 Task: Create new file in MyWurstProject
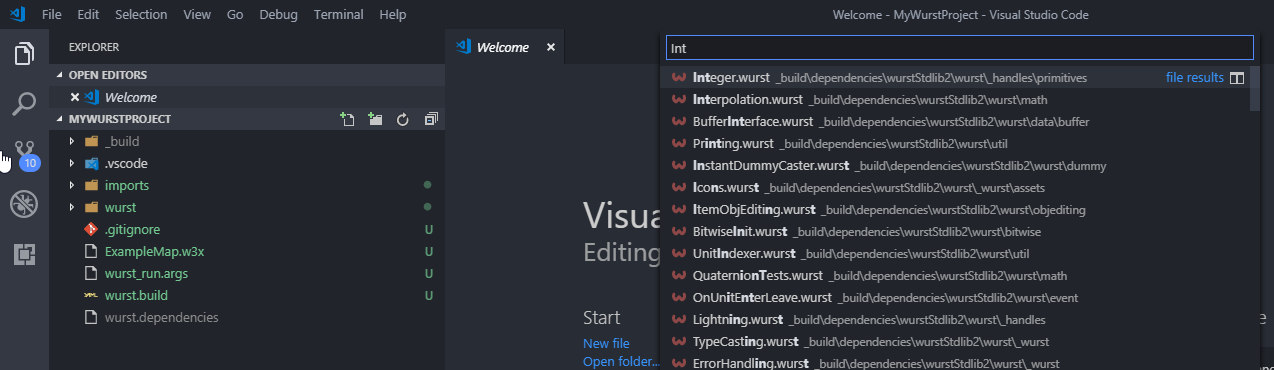coord(348,119)
